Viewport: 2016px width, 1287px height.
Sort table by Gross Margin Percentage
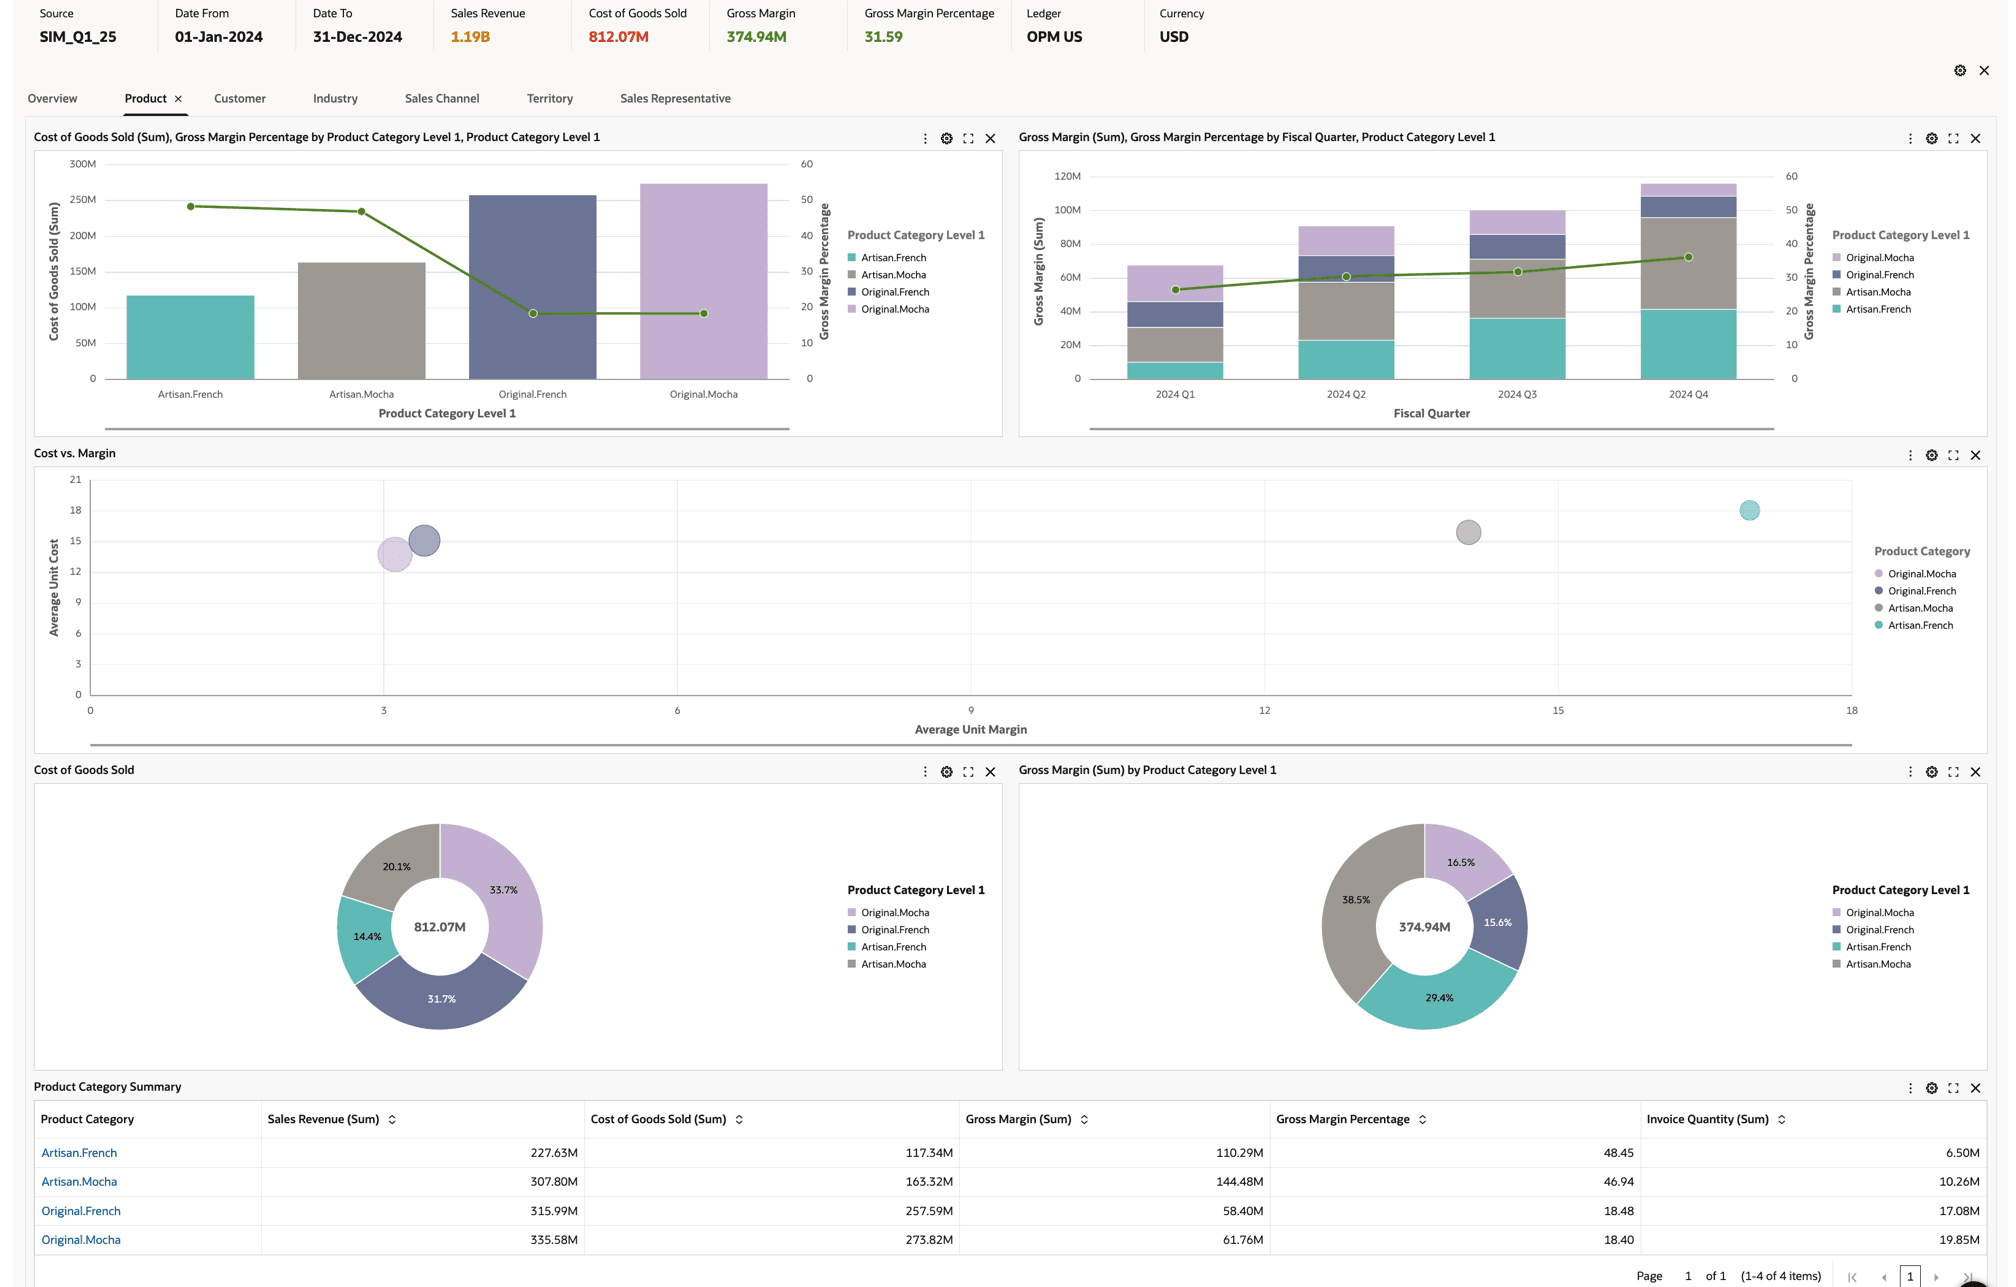(x=1422, y=1120)
